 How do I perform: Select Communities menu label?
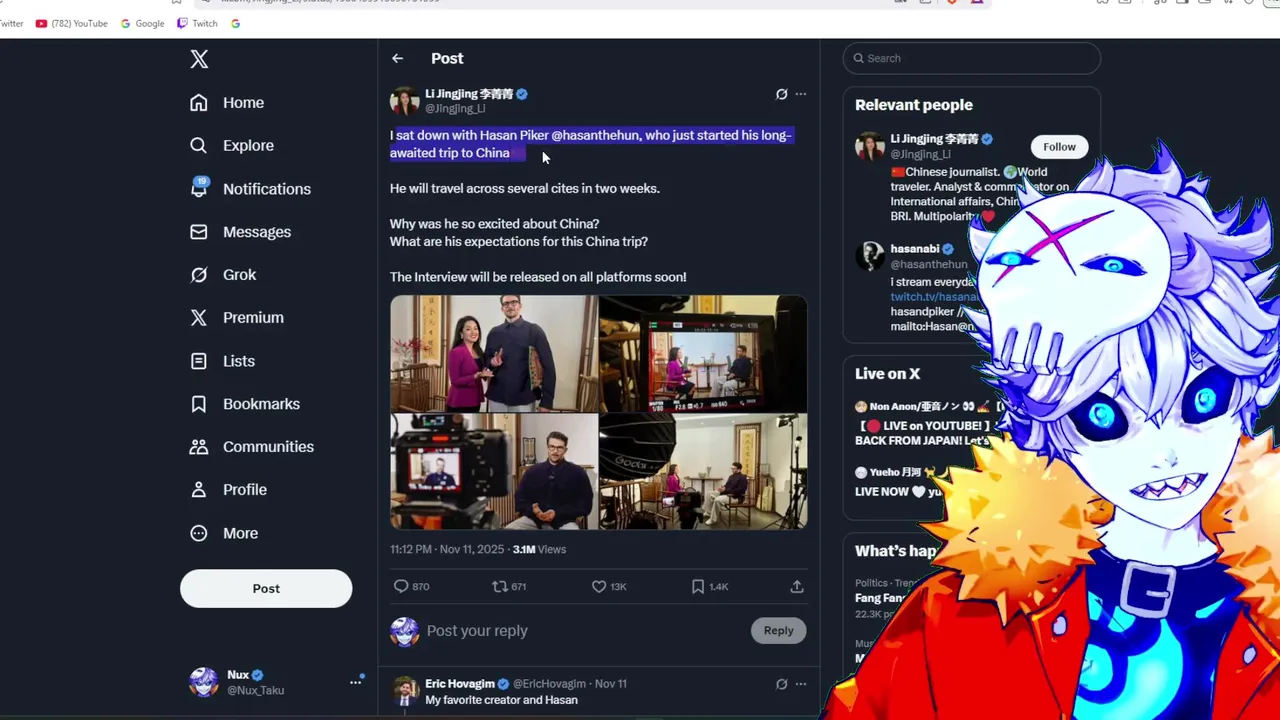(268, 447)
